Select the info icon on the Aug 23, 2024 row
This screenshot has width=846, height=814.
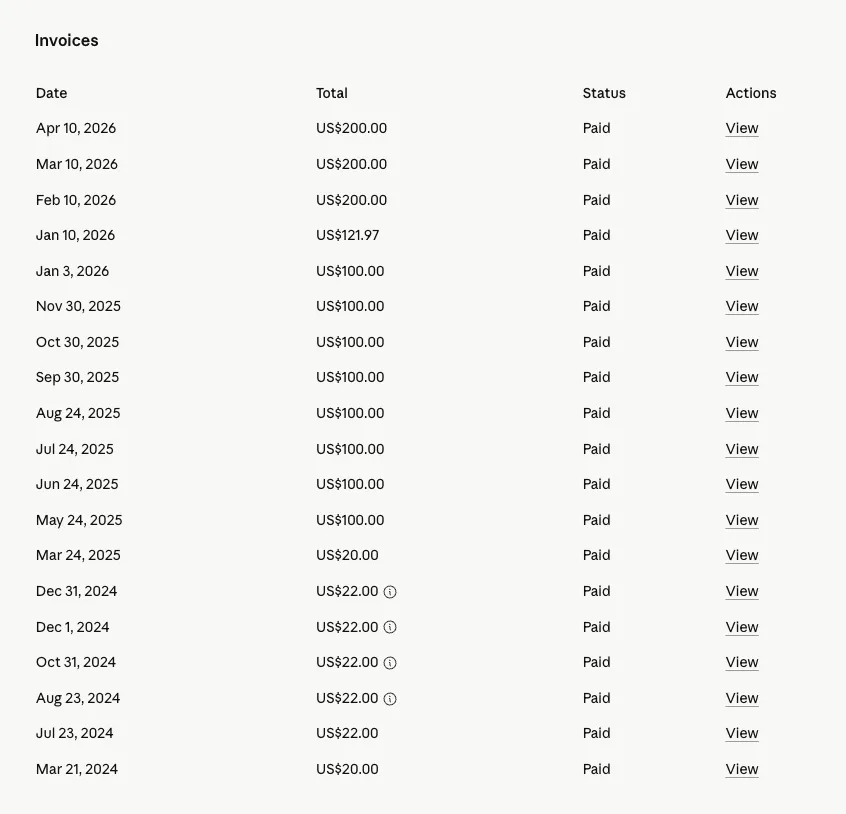coord(390,698)
